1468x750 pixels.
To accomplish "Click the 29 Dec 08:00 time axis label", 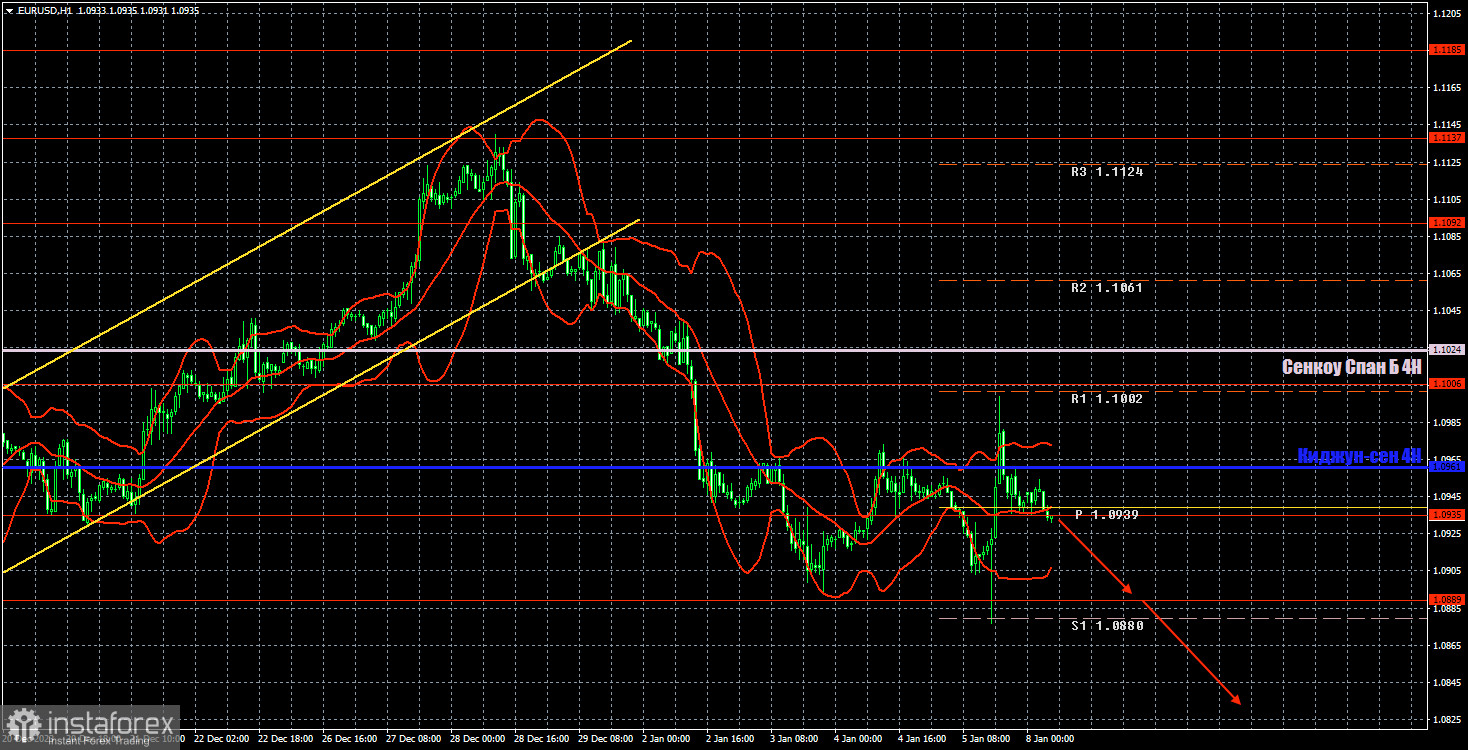I will pyautogui.click(x=604, y=739).
